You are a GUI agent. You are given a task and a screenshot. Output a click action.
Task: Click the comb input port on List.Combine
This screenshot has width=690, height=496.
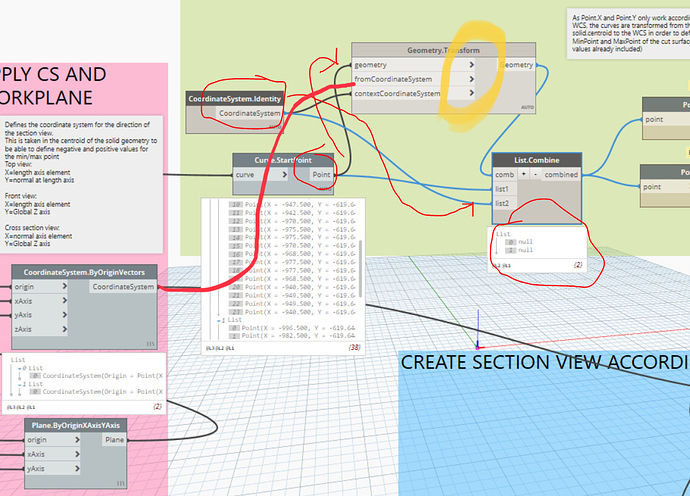pyautogui.click(x=504, y=175)
